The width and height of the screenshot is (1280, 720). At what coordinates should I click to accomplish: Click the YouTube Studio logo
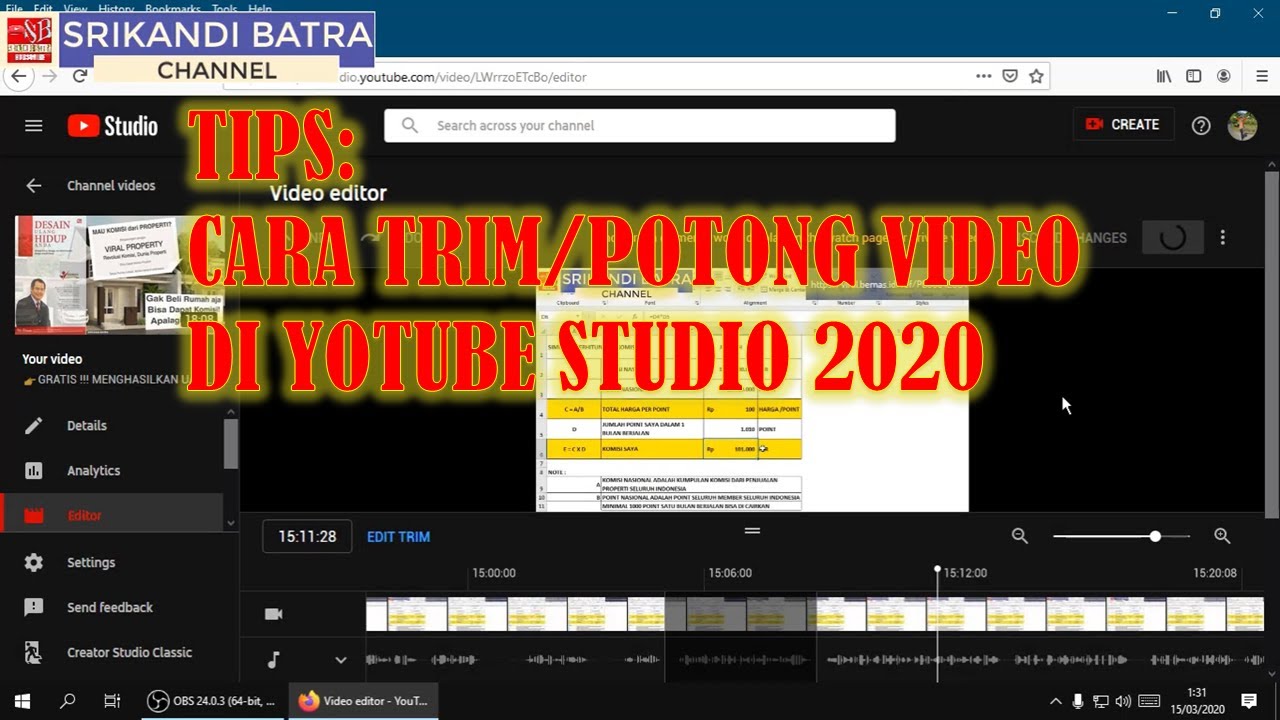(113, 126)
